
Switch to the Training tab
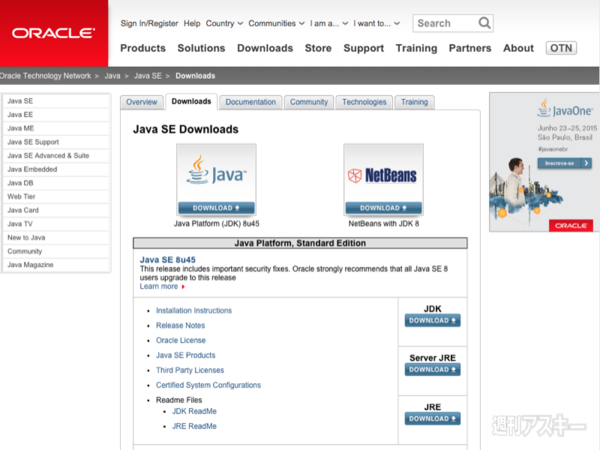click(414, 102)
